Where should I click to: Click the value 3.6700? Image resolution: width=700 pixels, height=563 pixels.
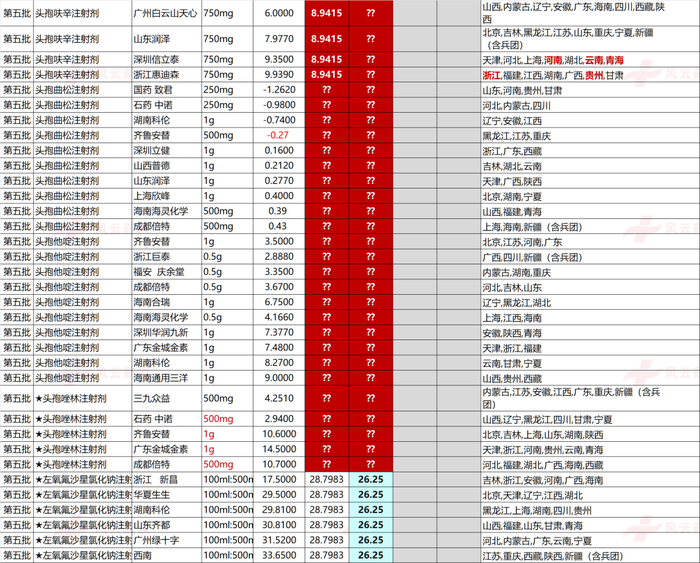pyautogui.click(x=279, y=287)
